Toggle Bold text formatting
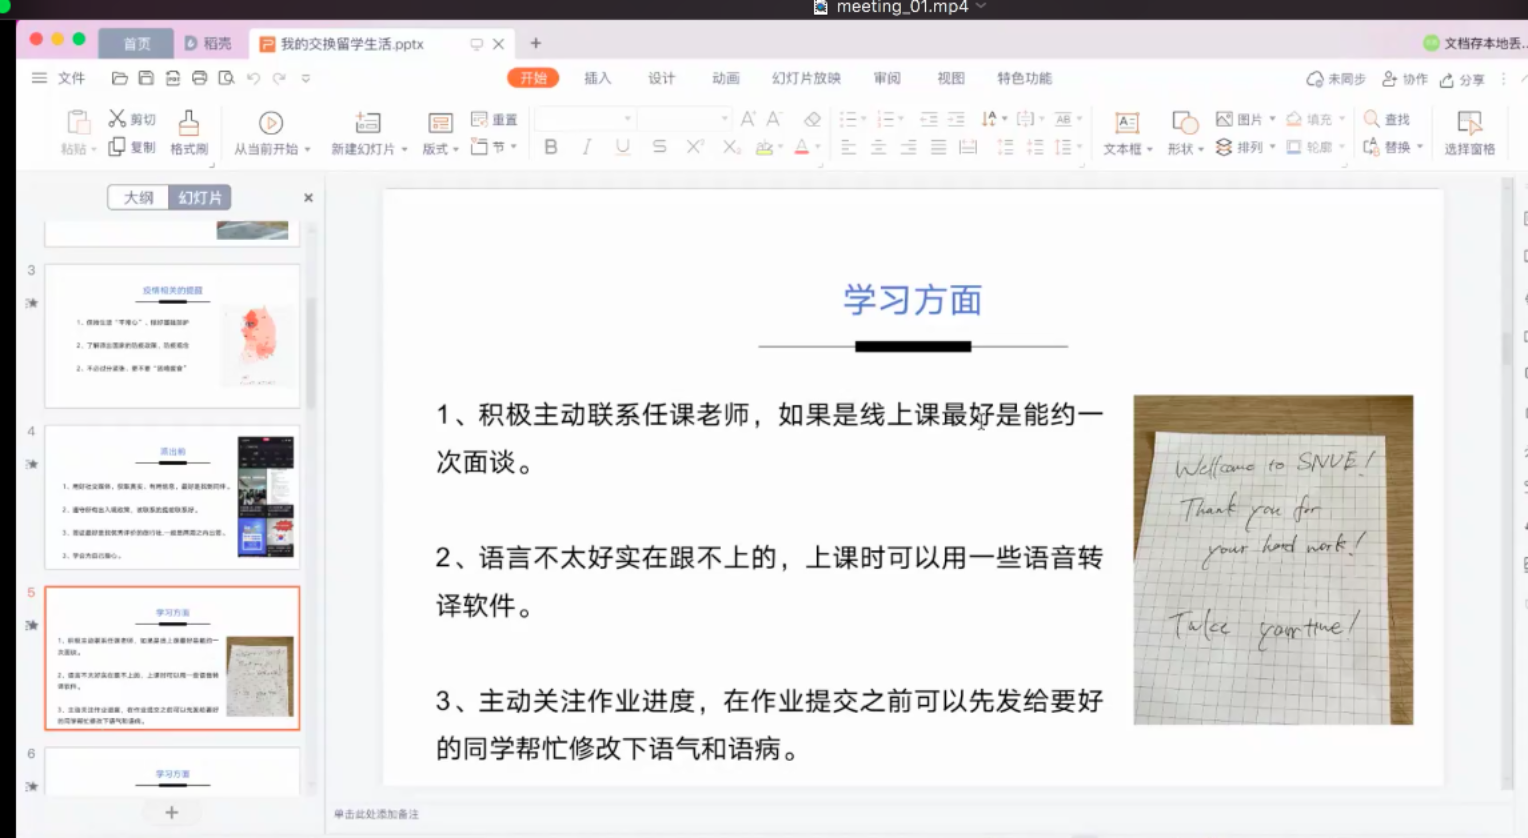This screenshot has height=838, width=1528. 551,147
